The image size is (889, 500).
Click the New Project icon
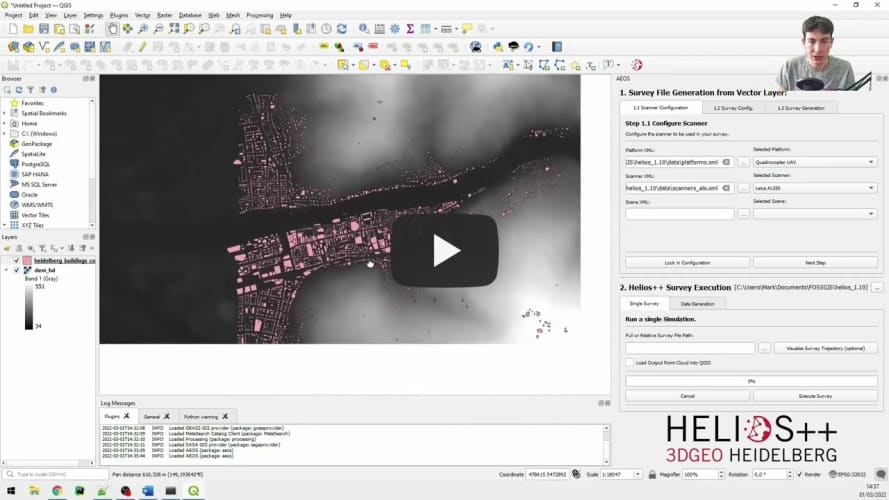pyautogui.click(x=12, y=29)
